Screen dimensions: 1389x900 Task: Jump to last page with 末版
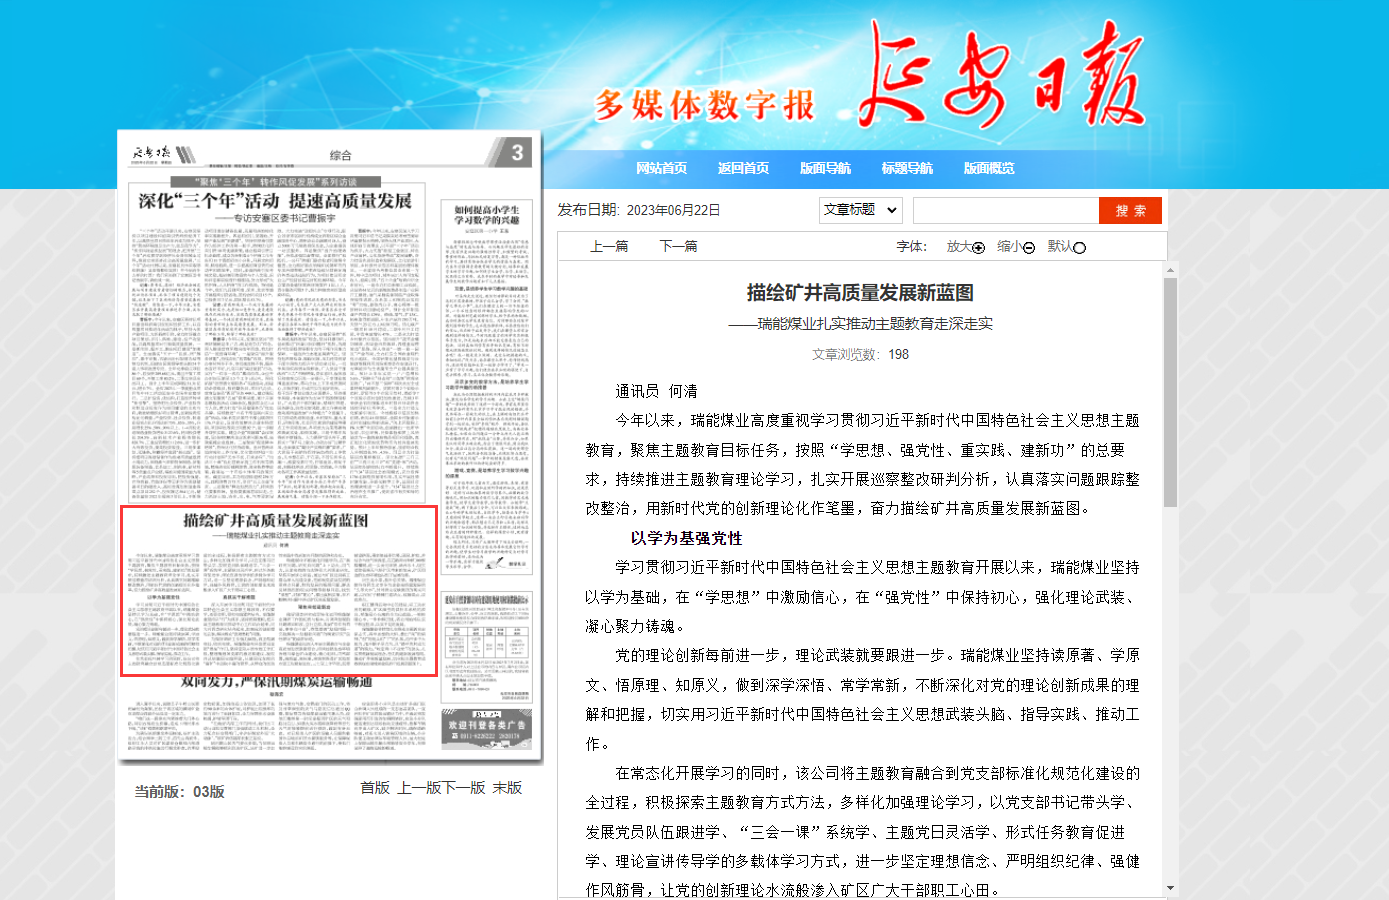507,788
